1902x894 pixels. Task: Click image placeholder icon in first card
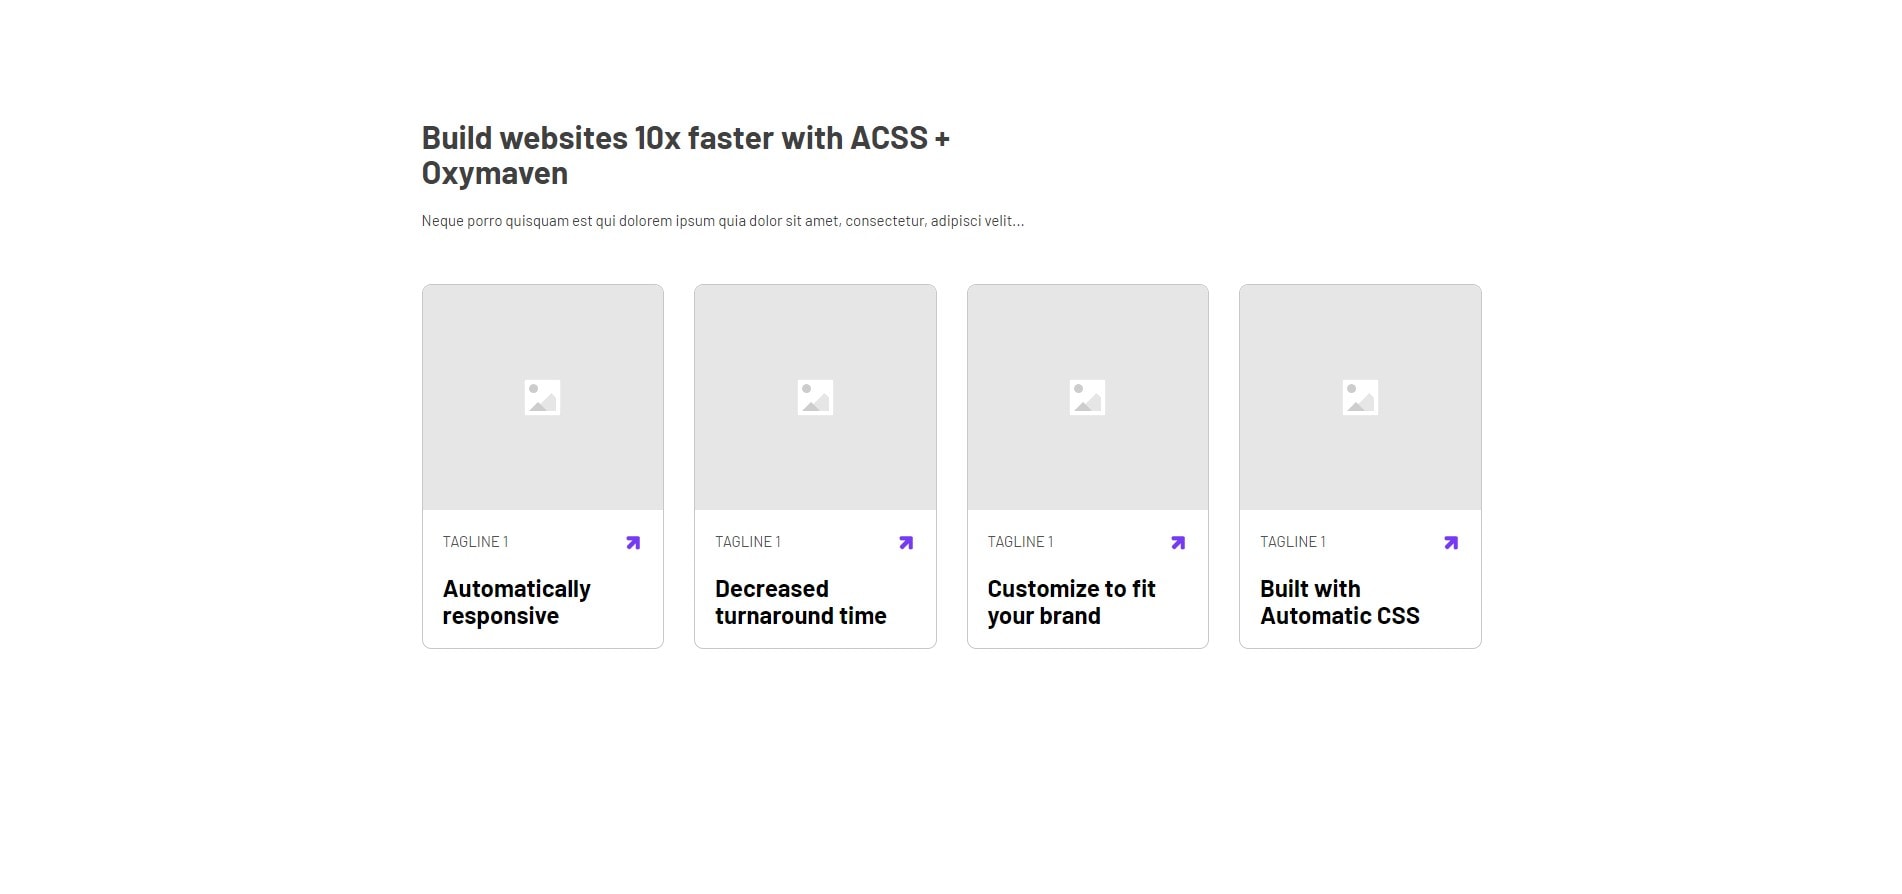click(x=542, y=398)
